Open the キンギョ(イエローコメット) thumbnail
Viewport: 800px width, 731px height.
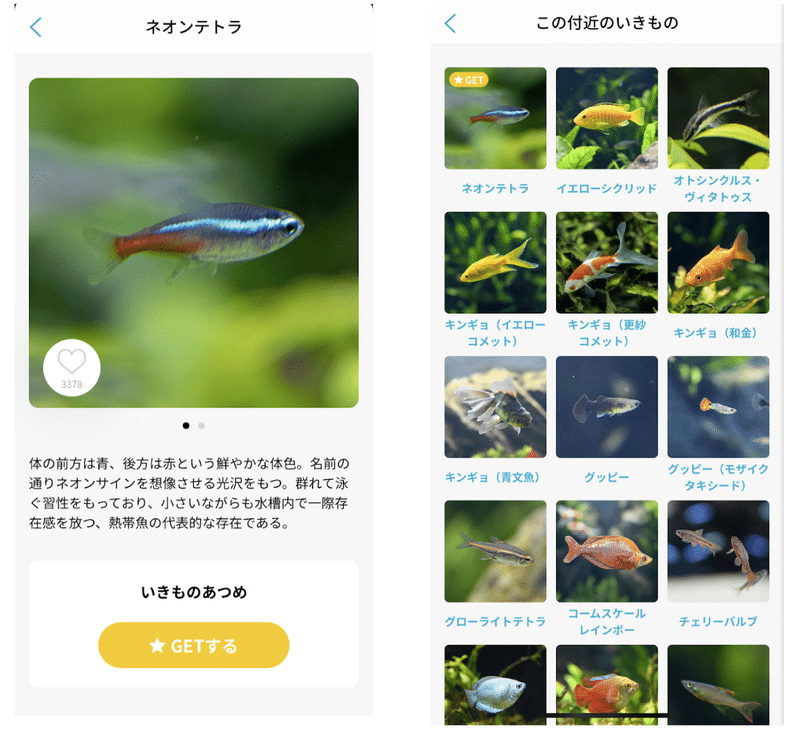[495, 263]
